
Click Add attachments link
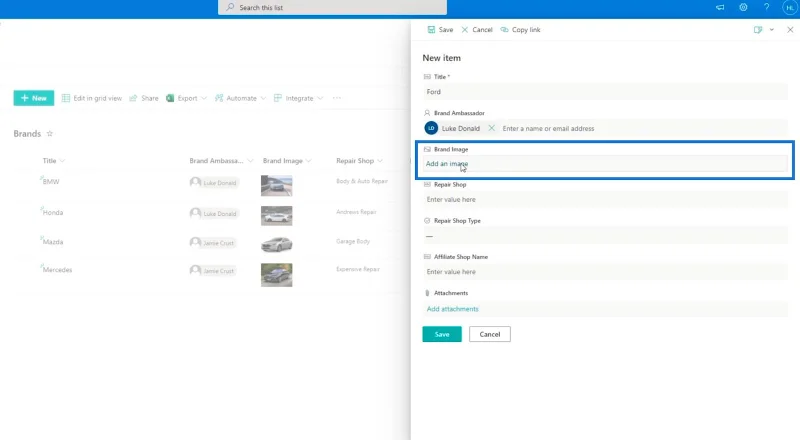click(453, 309)
